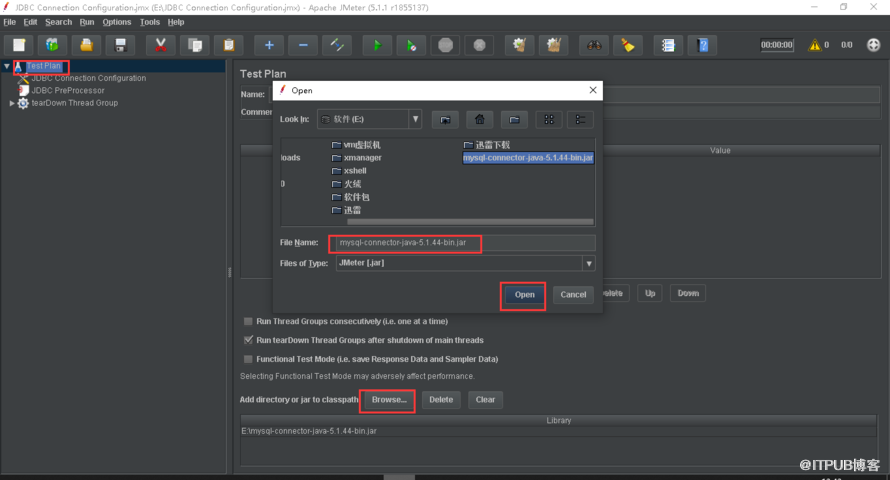This screenshot has width=890, height=480.
Task: Switch Open dialog to Details view
Action: pyautogui.click(x=580, y=120)
